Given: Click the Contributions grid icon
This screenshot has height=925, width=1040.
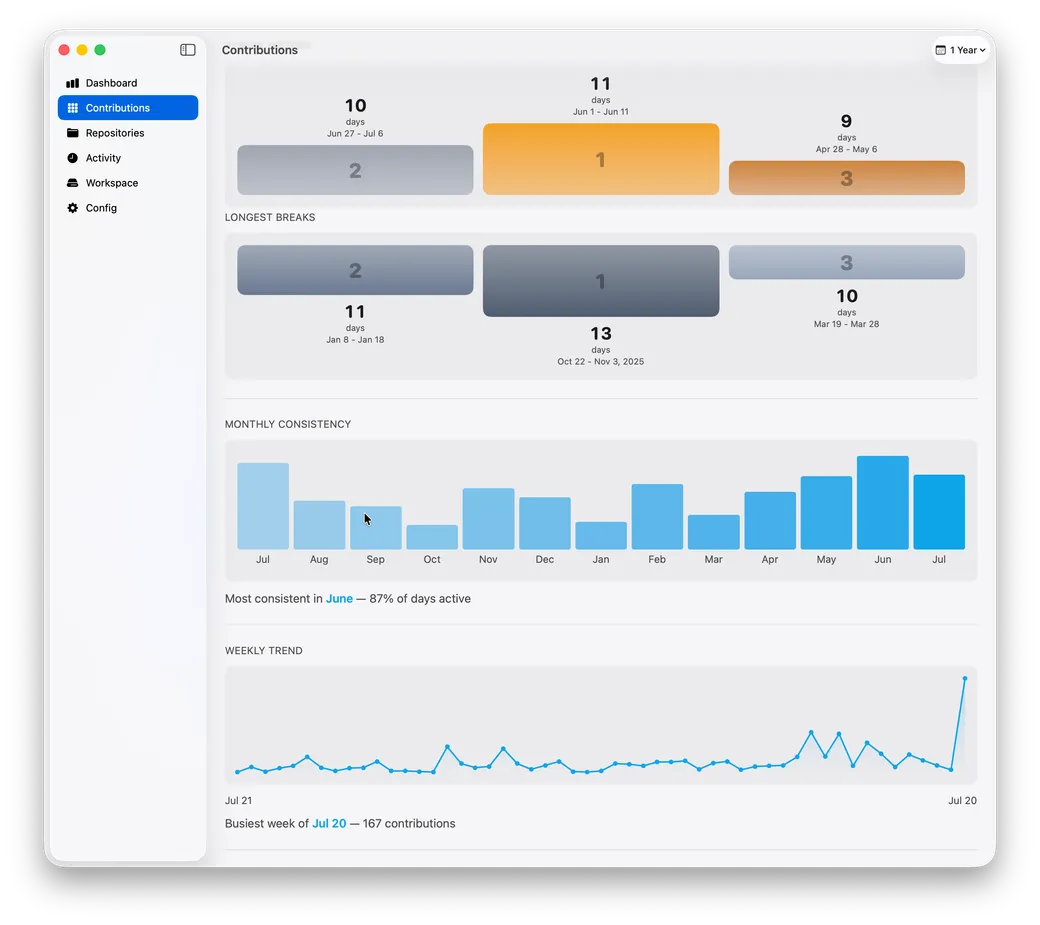Looking at the screenshot, I should (73, 108).
